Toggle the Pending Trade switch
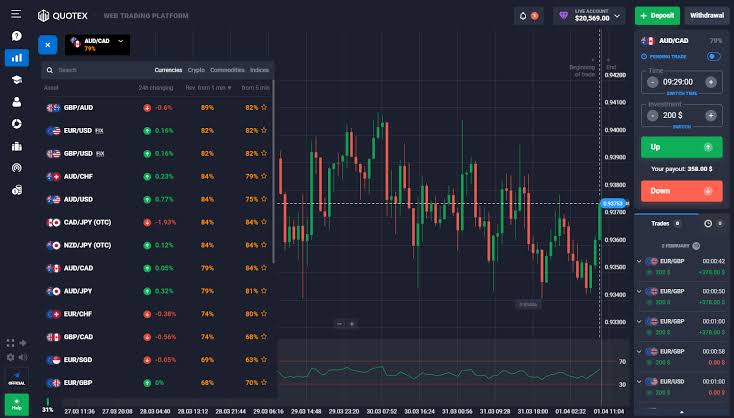 click(x=713, y=56)
